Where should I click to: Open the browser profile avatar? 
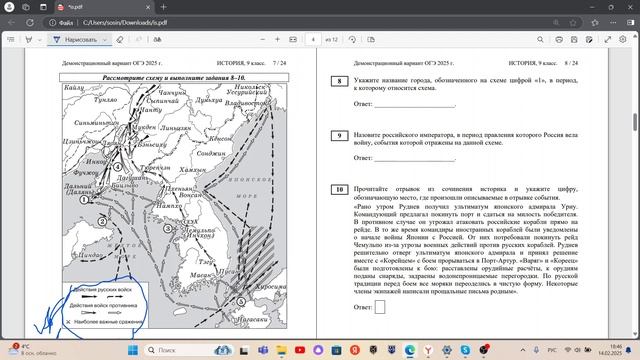[9, 7]
